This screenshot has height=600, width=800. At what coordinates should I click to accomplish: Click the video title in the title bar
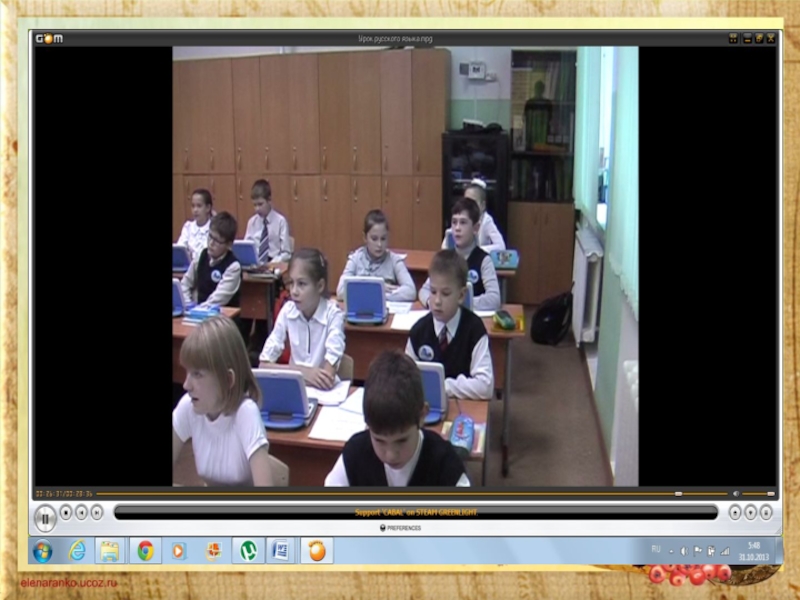pyautogui.click(x=395, y=39)
